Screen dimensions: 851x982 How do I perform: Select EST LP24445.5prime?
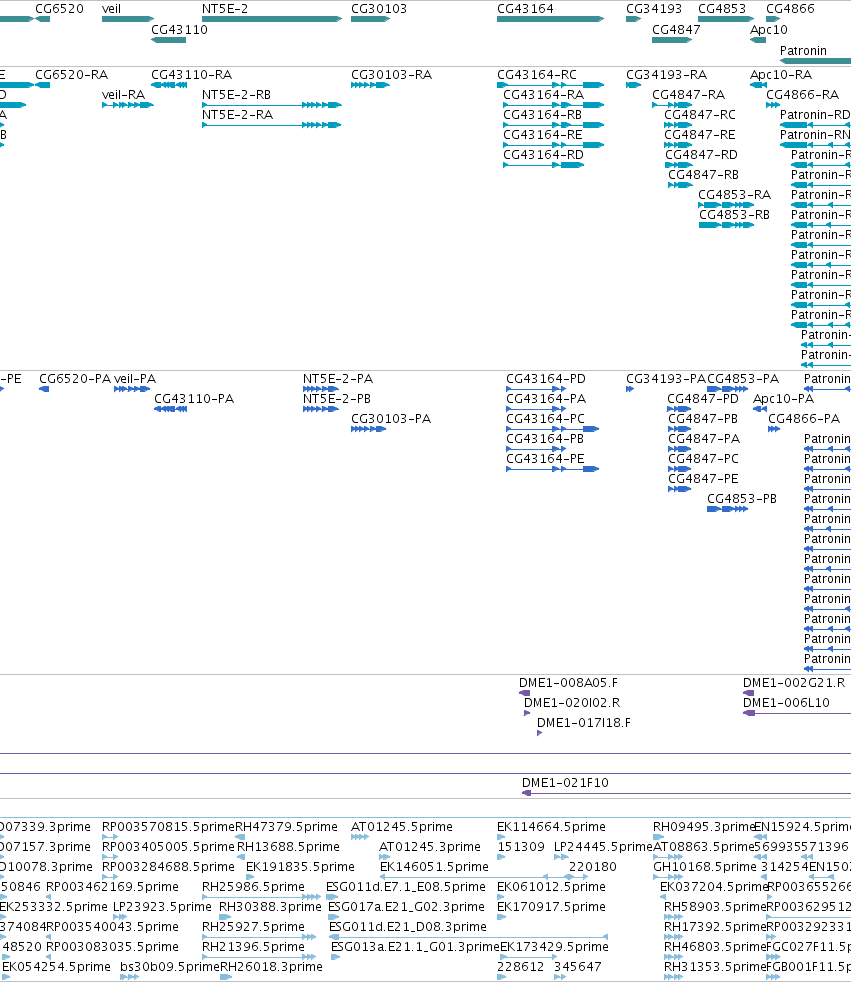point(562,857)
